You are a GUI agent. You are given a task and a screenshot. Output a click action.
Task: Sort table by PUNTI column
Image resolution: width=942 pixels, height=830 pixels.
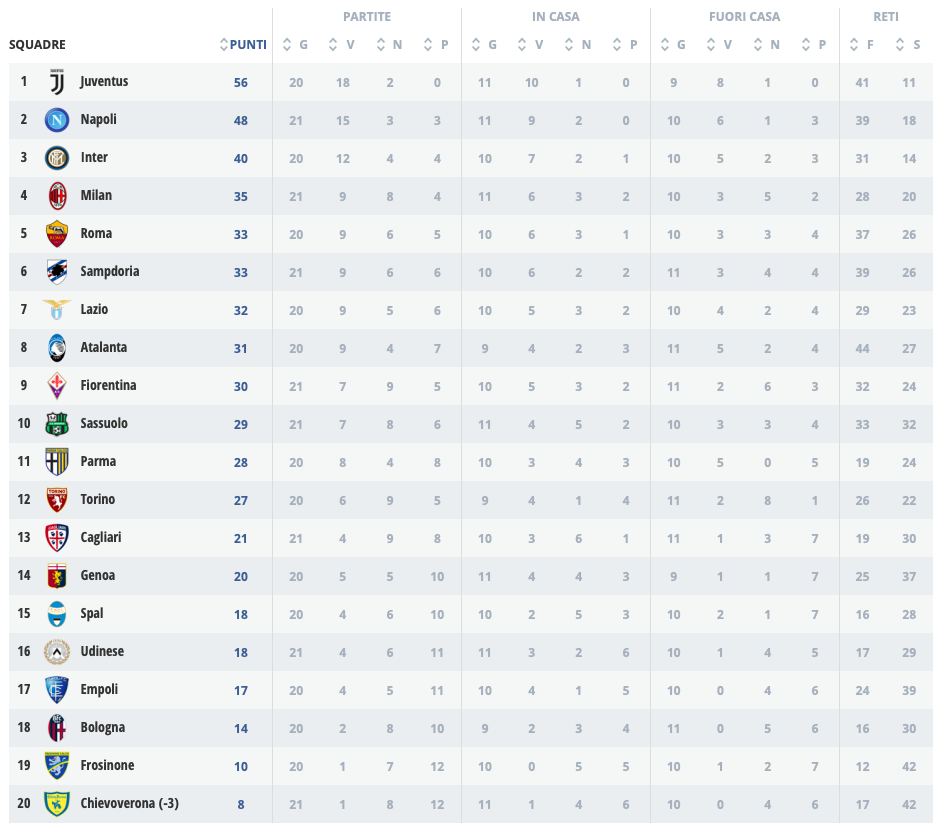click(x=242, y=44)
